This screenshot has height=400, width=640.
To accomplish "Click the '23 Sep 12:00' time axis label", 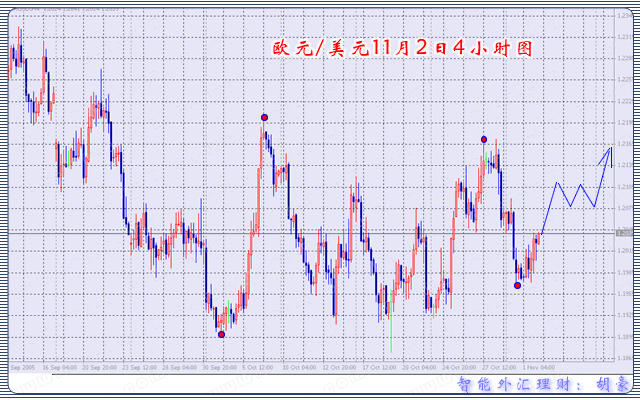I will (x=140, y=367).
